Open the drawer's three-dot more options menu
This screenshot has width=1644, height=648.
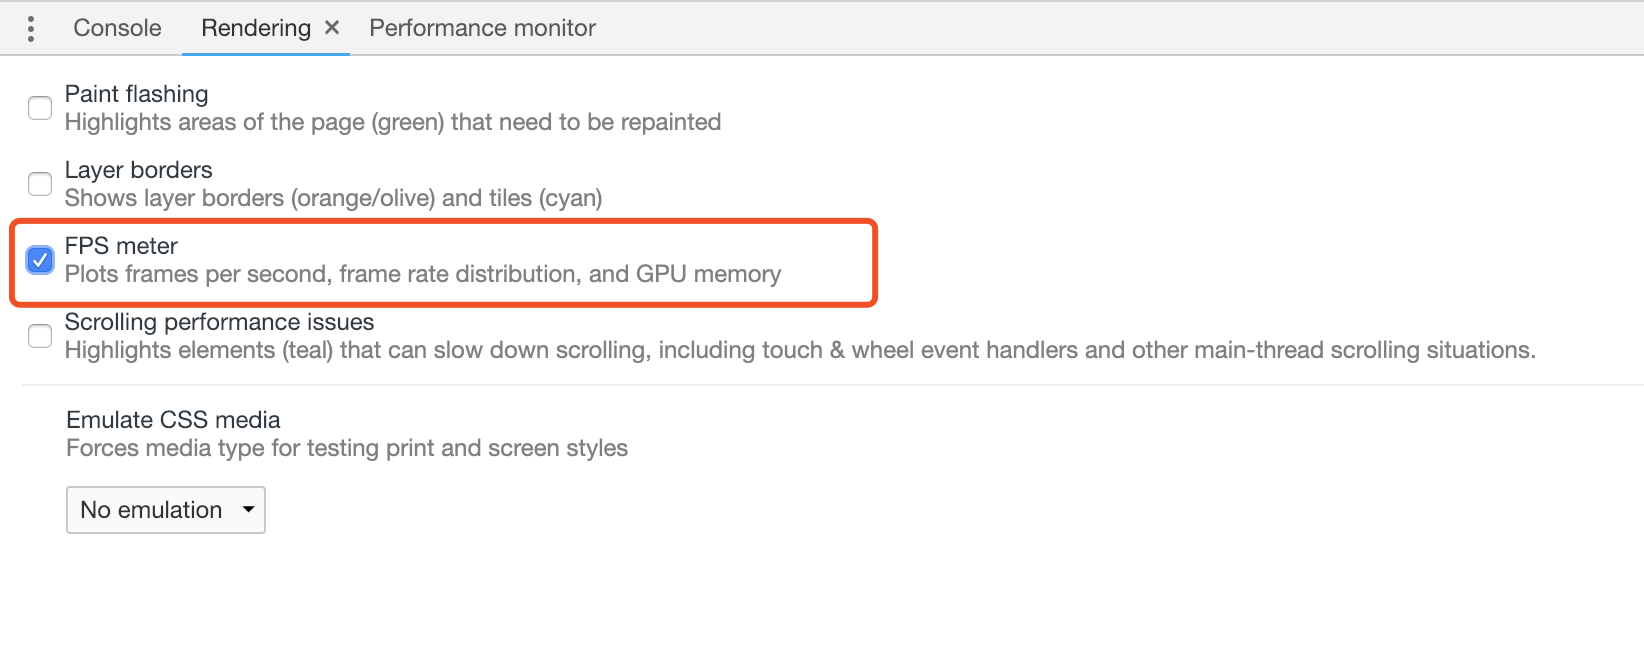[x=31, y=29]
